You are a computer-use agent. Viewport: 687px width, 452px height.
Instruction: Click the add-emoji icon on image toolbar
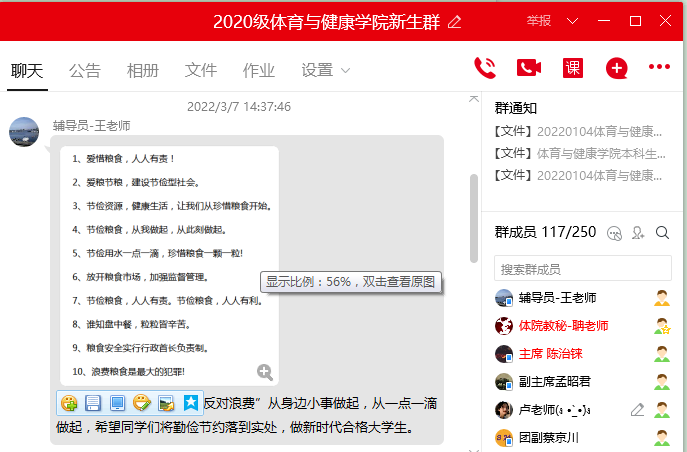coord(69,403)
